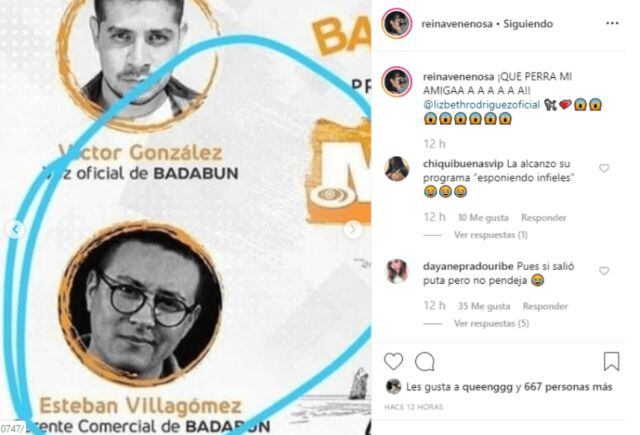
Task: Open chiquibuenasvip's profile avatar
Action: click(x=396, y=169)
